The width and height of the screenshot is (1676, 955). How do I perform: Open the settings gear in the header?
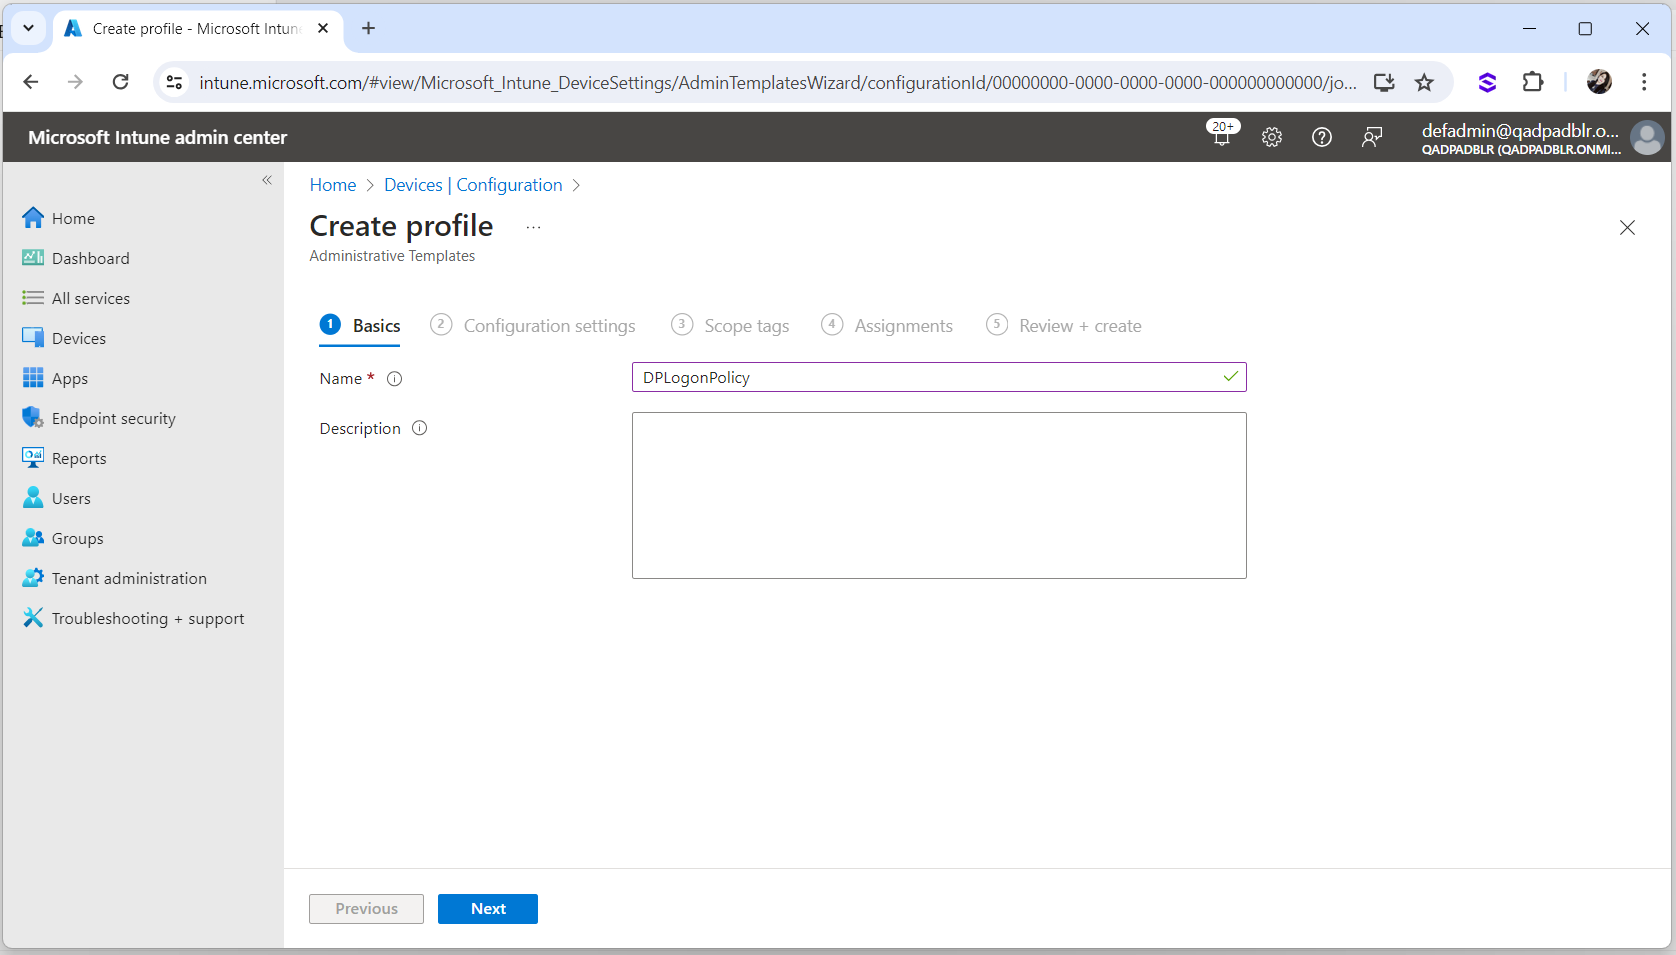coord(1272,137)
